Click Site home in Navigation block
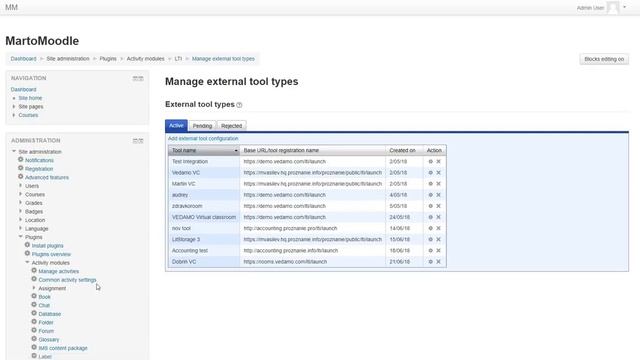The width and height of the screenshot is (640, 360). (x=30, y=98)
